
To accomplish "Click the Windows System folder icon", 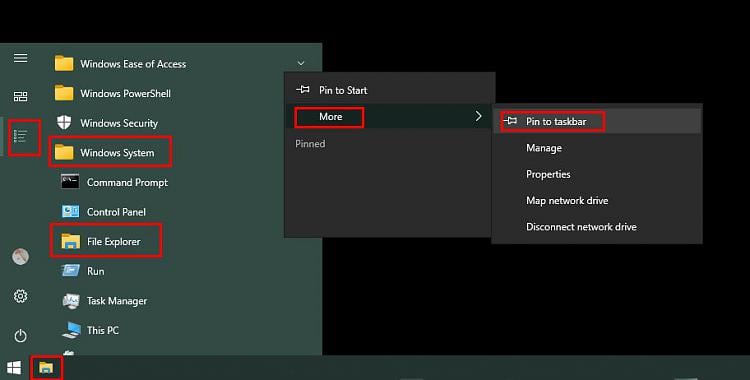I will (x=64, y=153).
